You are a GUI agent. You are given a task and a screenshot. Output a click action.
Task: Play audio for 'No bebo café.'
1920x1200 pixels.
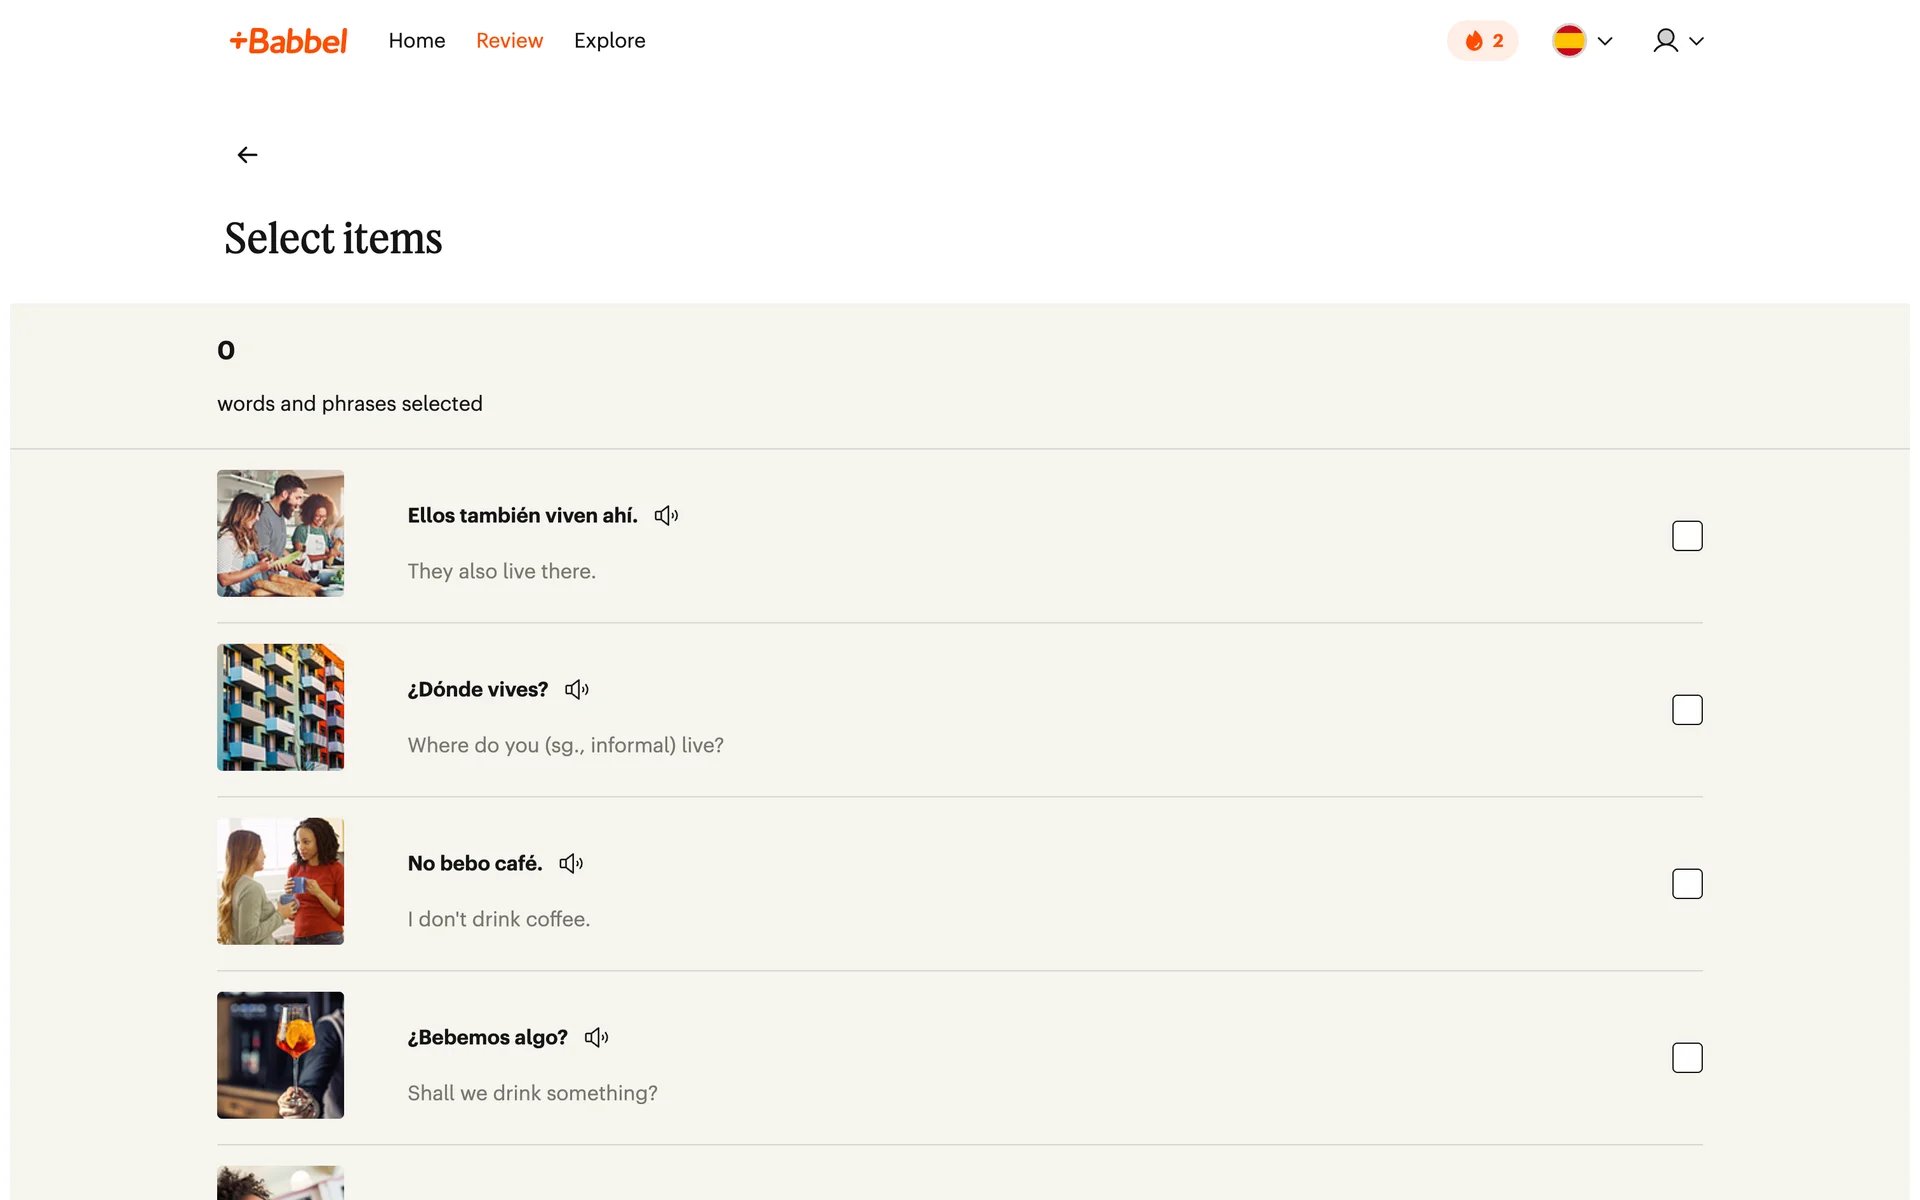(x=571, y=864)
